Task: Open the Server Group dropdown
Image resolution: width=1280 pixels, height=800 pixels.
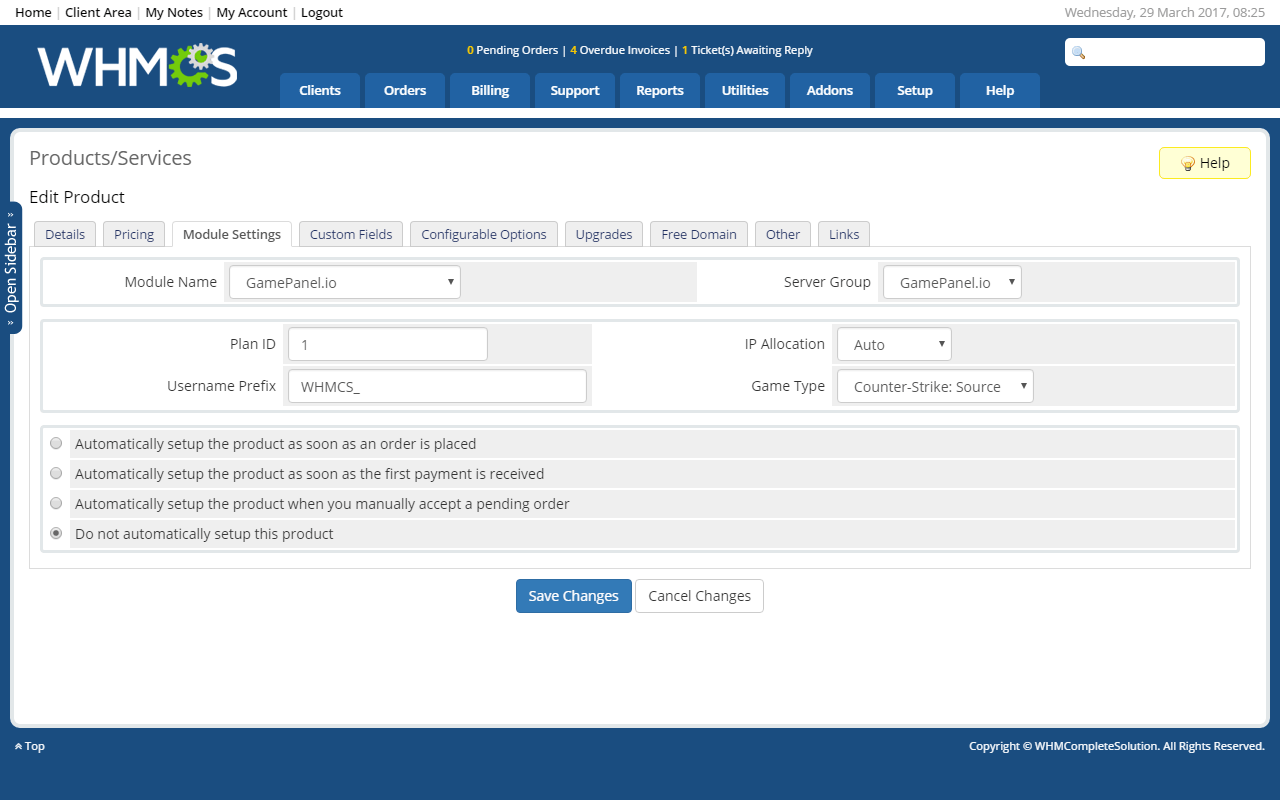Action: pos(952,282)
